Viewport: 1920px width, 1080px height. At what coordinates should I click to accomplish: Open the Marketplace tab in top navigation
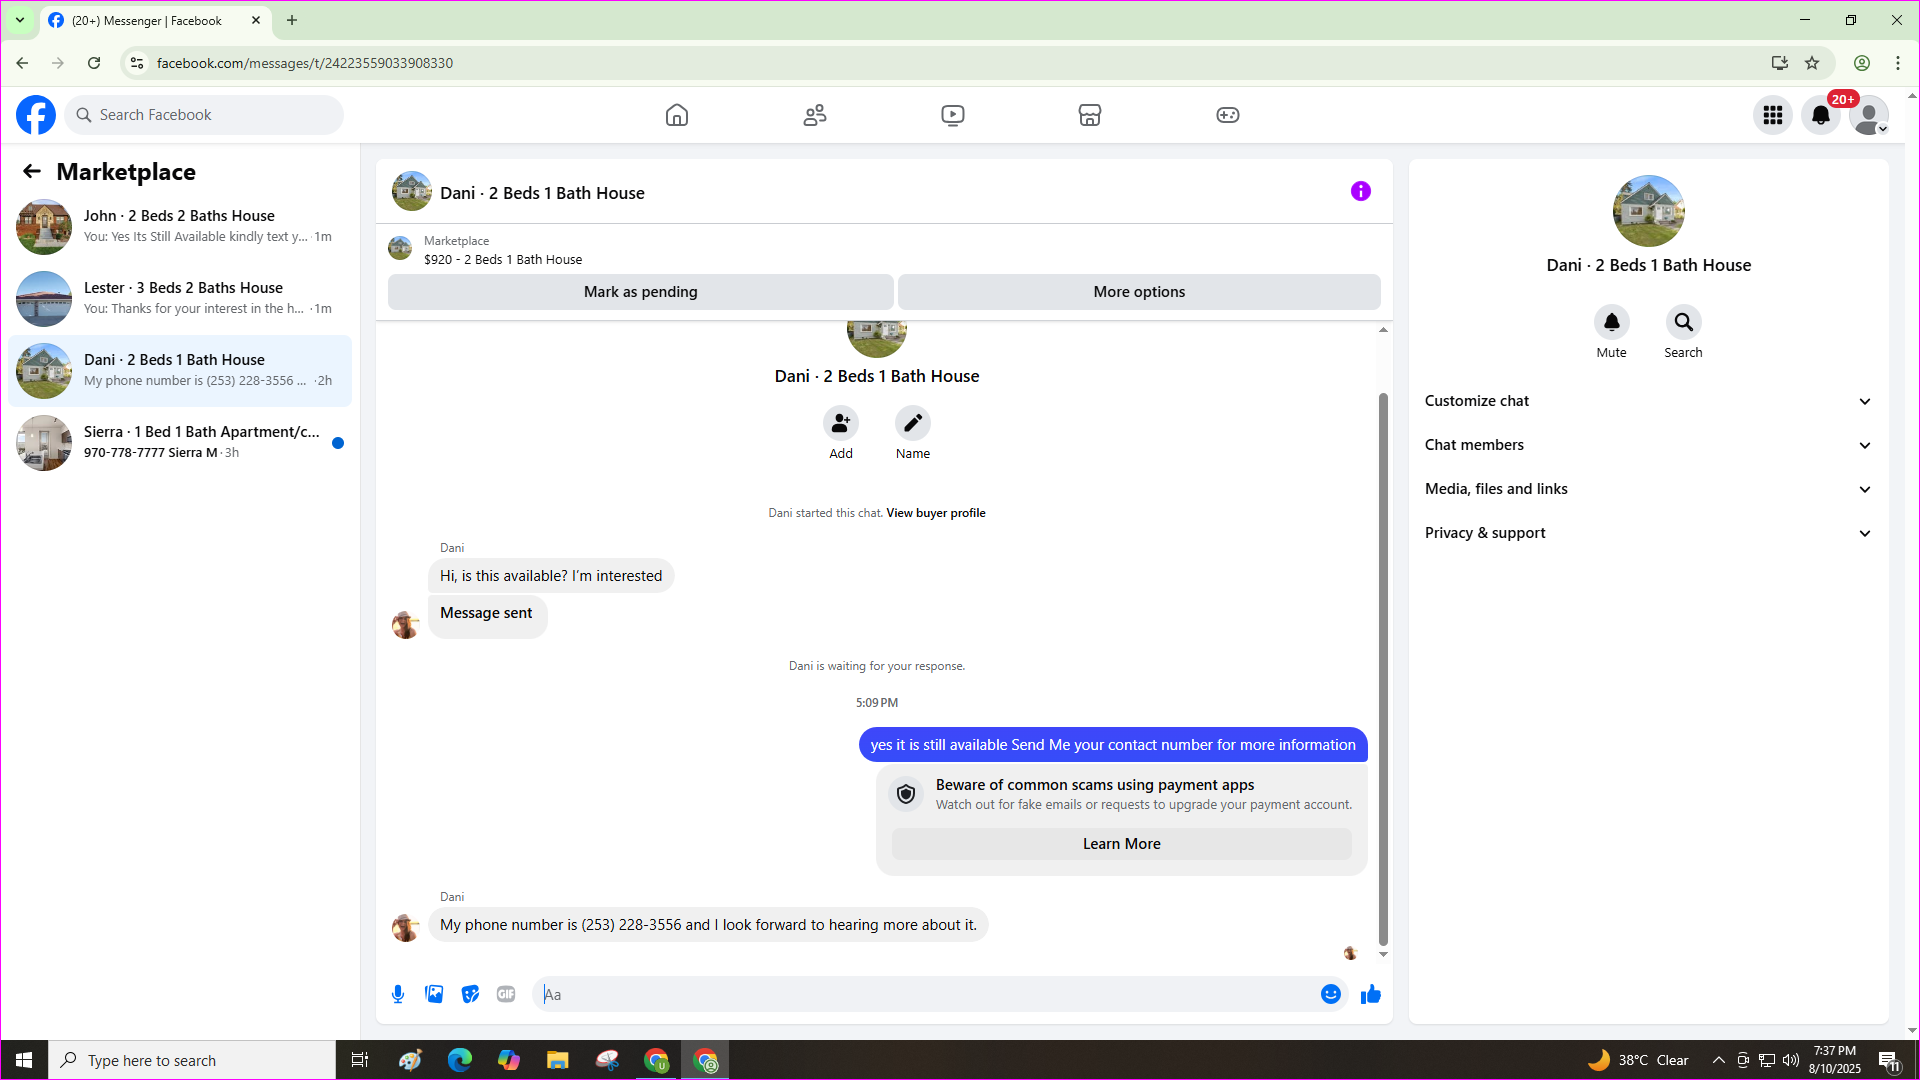[x=1089, y=115]
